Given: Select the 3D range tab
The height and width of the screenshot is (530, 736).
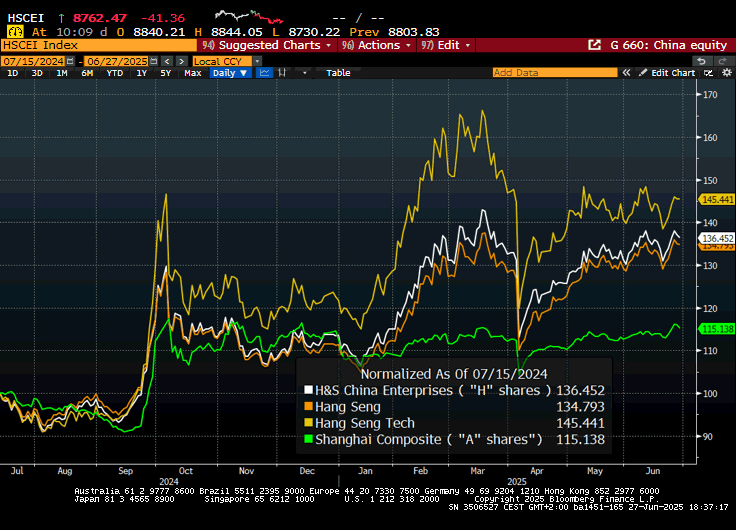Looking at the screenshot, I should coord(37,73).
